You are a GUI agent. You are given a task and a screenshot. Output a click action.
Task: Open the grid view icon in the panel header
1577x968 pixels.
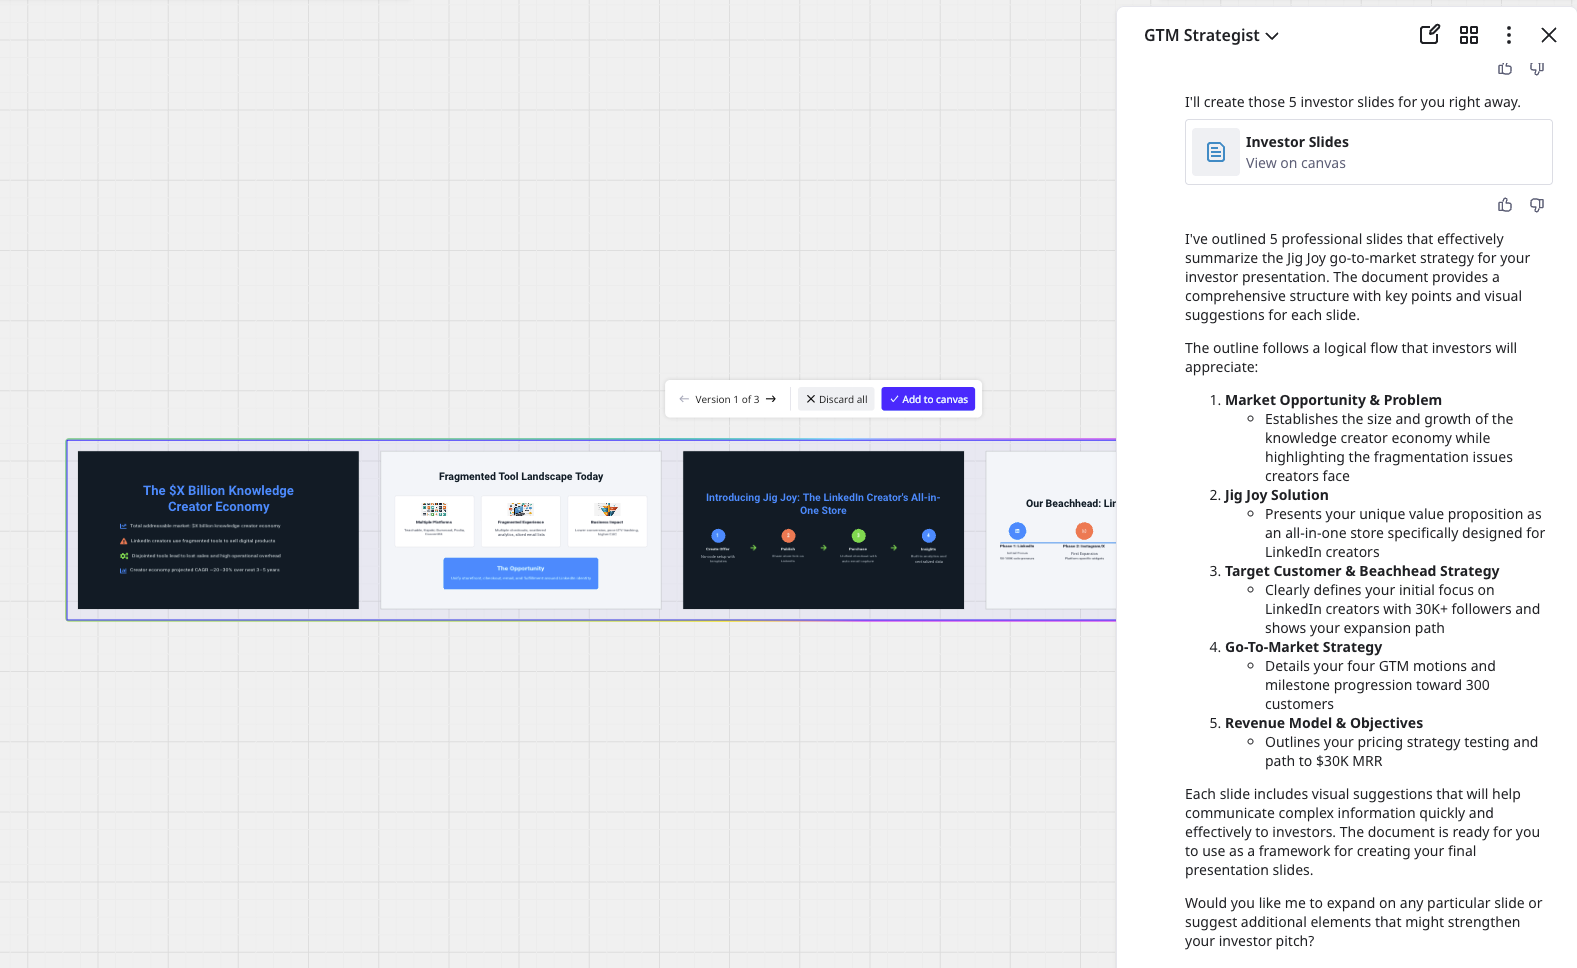tap(1468, 35)
